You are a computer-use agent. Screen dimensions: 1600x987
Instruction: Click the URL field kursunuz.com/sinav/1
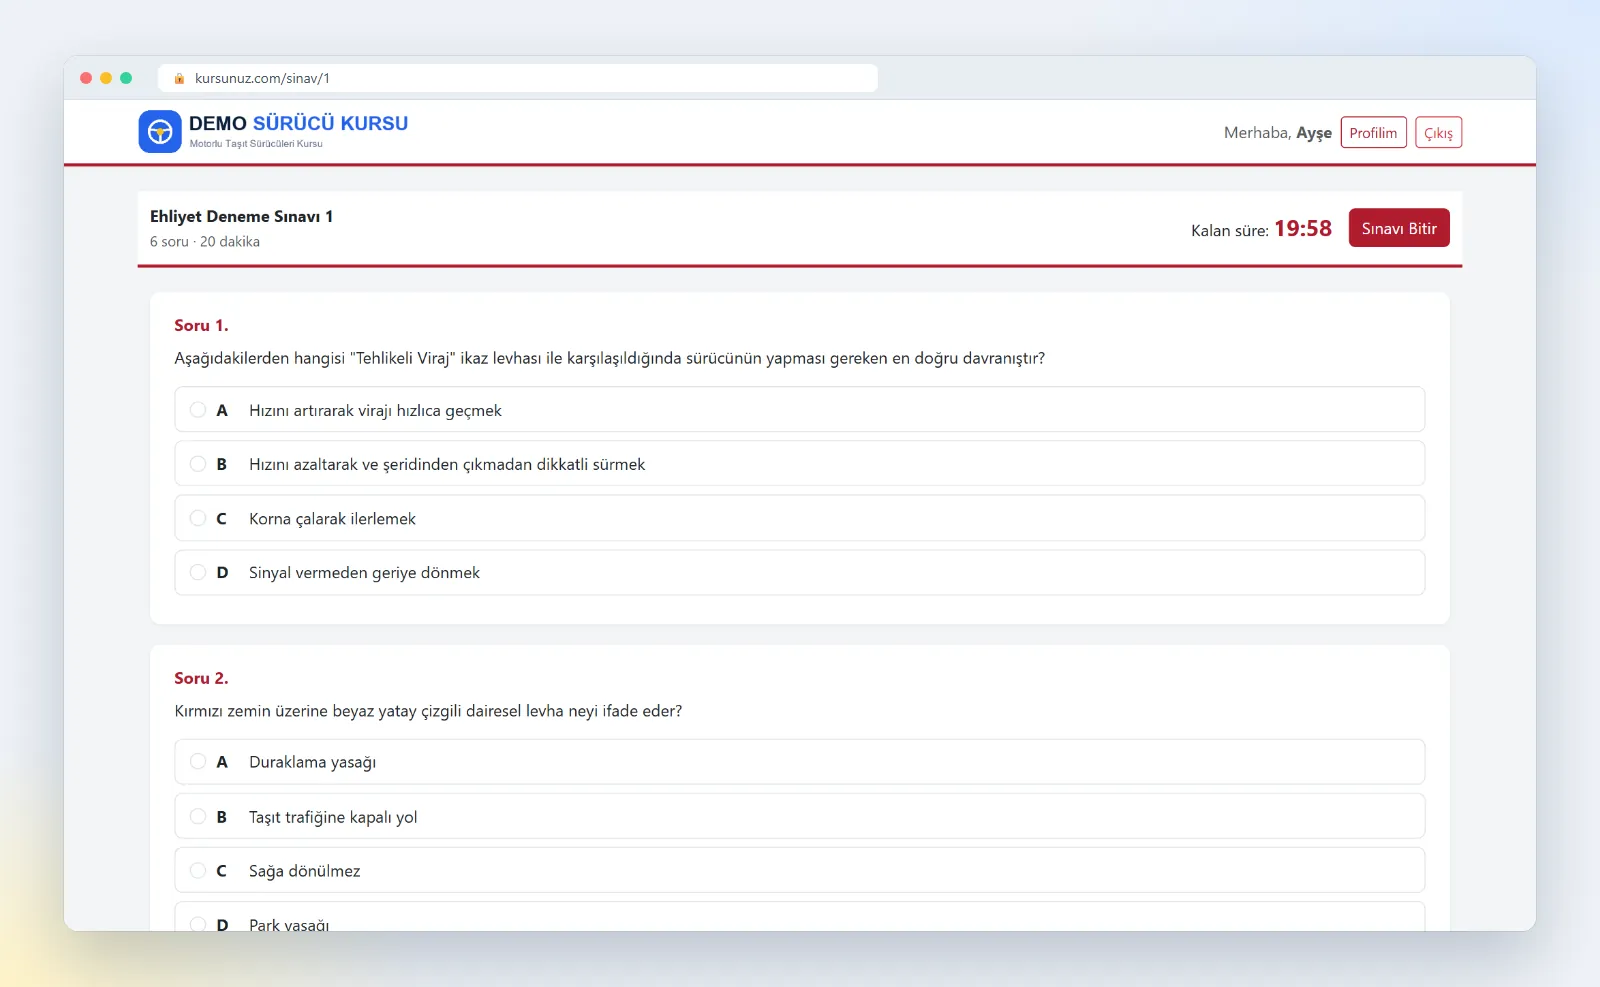pyautogui.click(x=518, y=78)
